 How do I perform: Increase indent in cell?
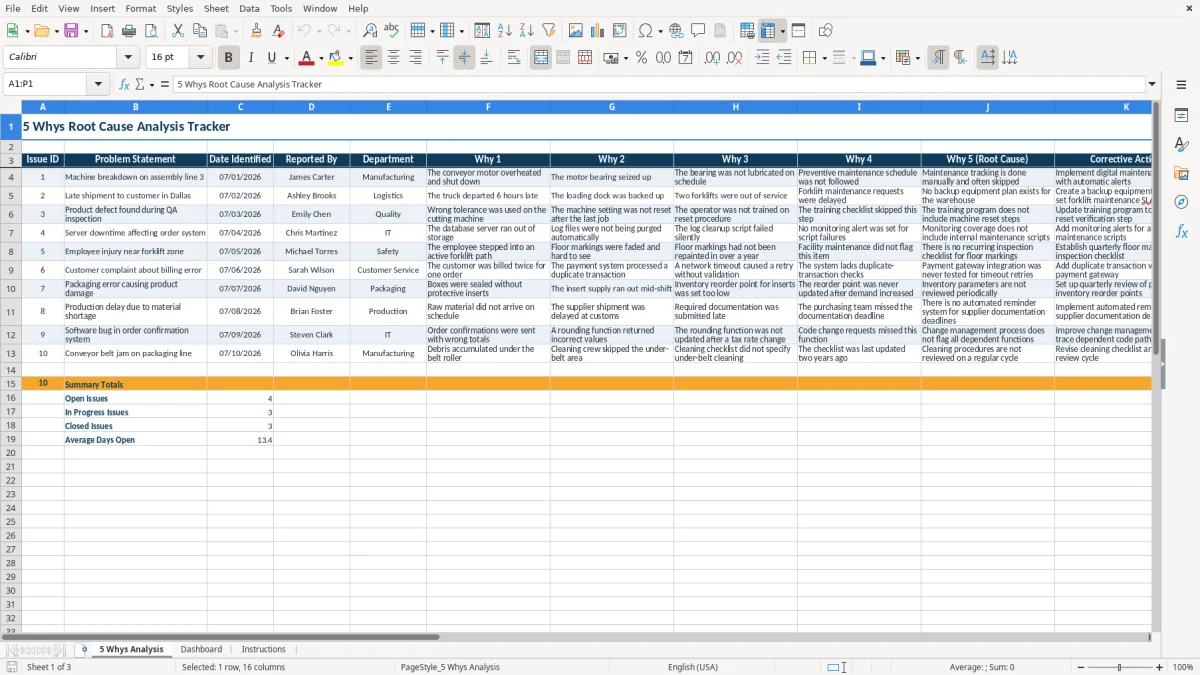click(x=762, y=58)
